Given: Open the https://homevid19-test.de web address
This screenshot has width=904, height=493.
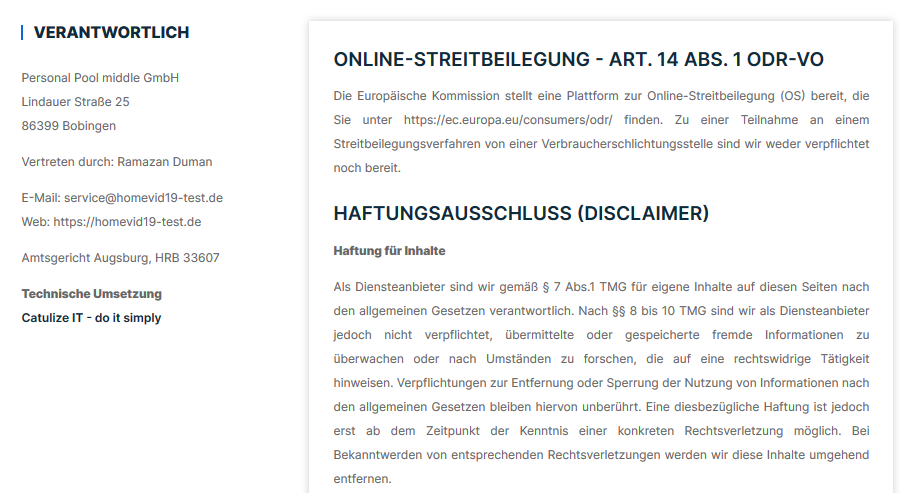Looking at the screenshot, I should click(127, 222).
